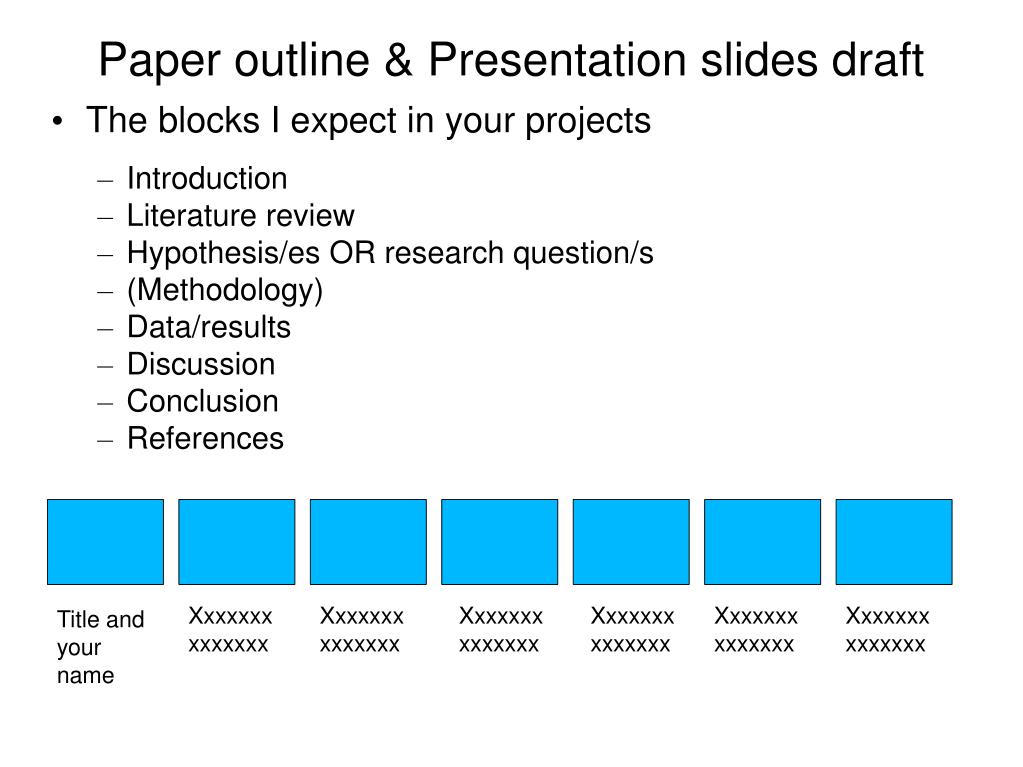Select the second blue box from the left
Viewport: 1023px width, 767px height.
tap(237, 542)
